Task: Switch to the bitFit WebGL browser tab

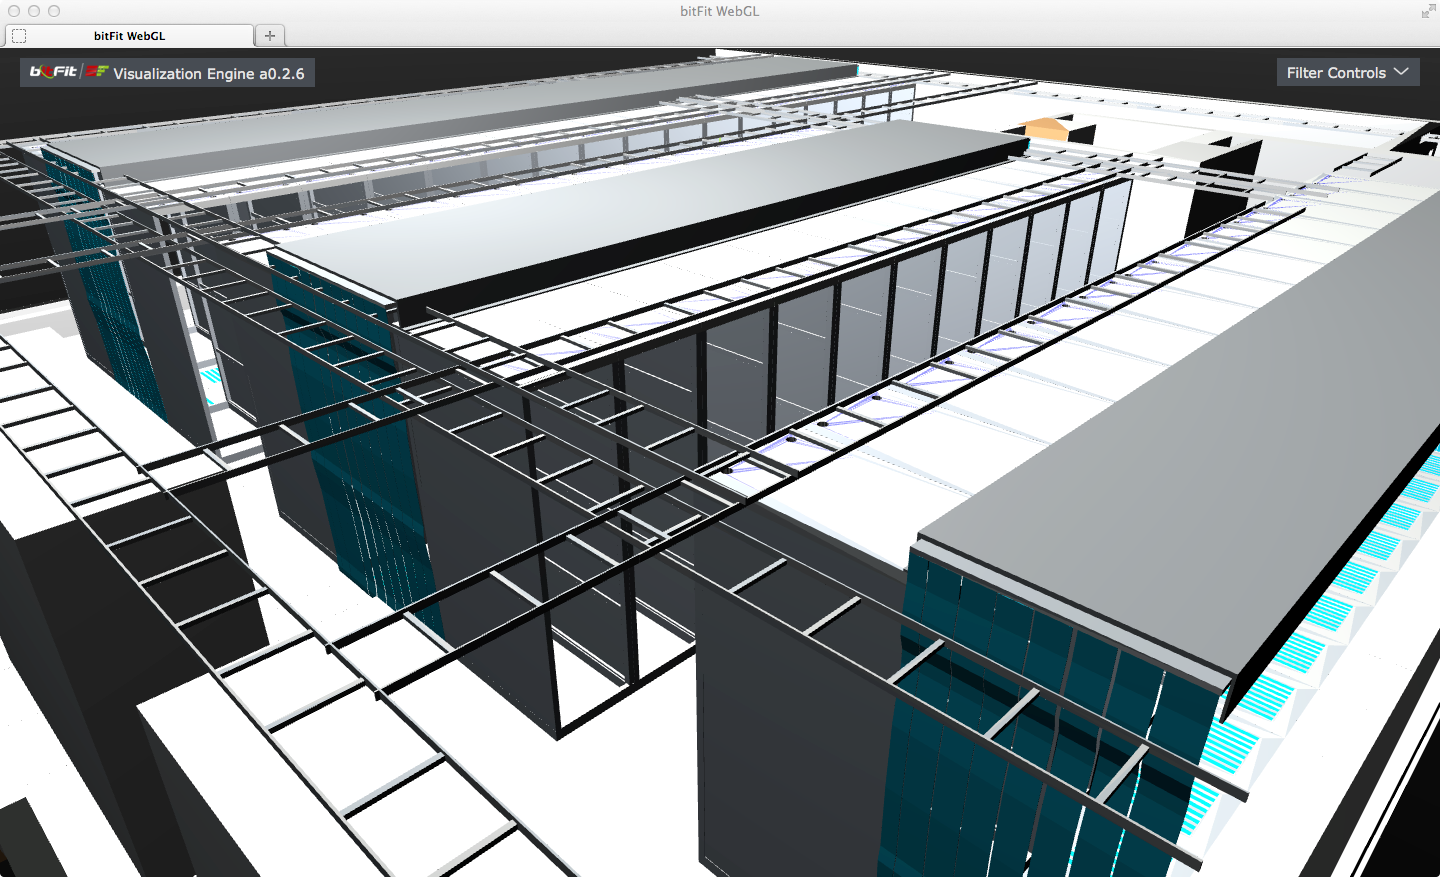Action: point(130,34)
